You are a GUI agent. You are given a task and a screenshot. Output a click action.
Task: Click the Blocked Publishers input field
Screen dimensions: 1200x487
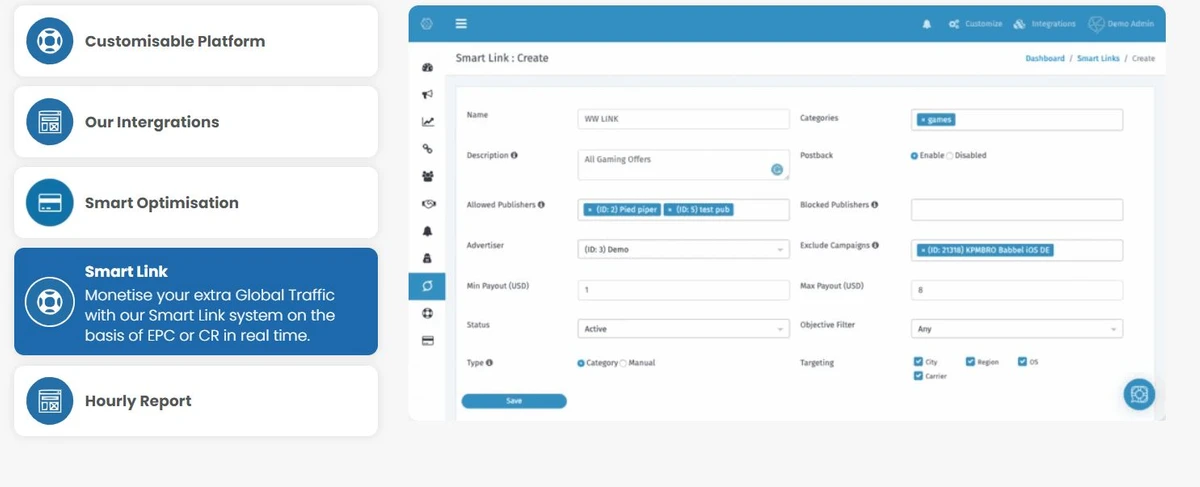point(1017,210)
